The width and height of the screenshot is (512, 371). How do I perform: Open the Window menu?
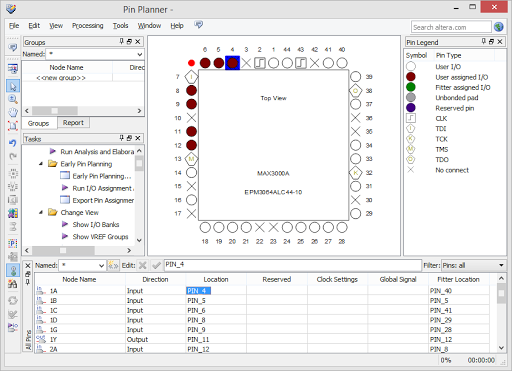(x=149, y=26)
